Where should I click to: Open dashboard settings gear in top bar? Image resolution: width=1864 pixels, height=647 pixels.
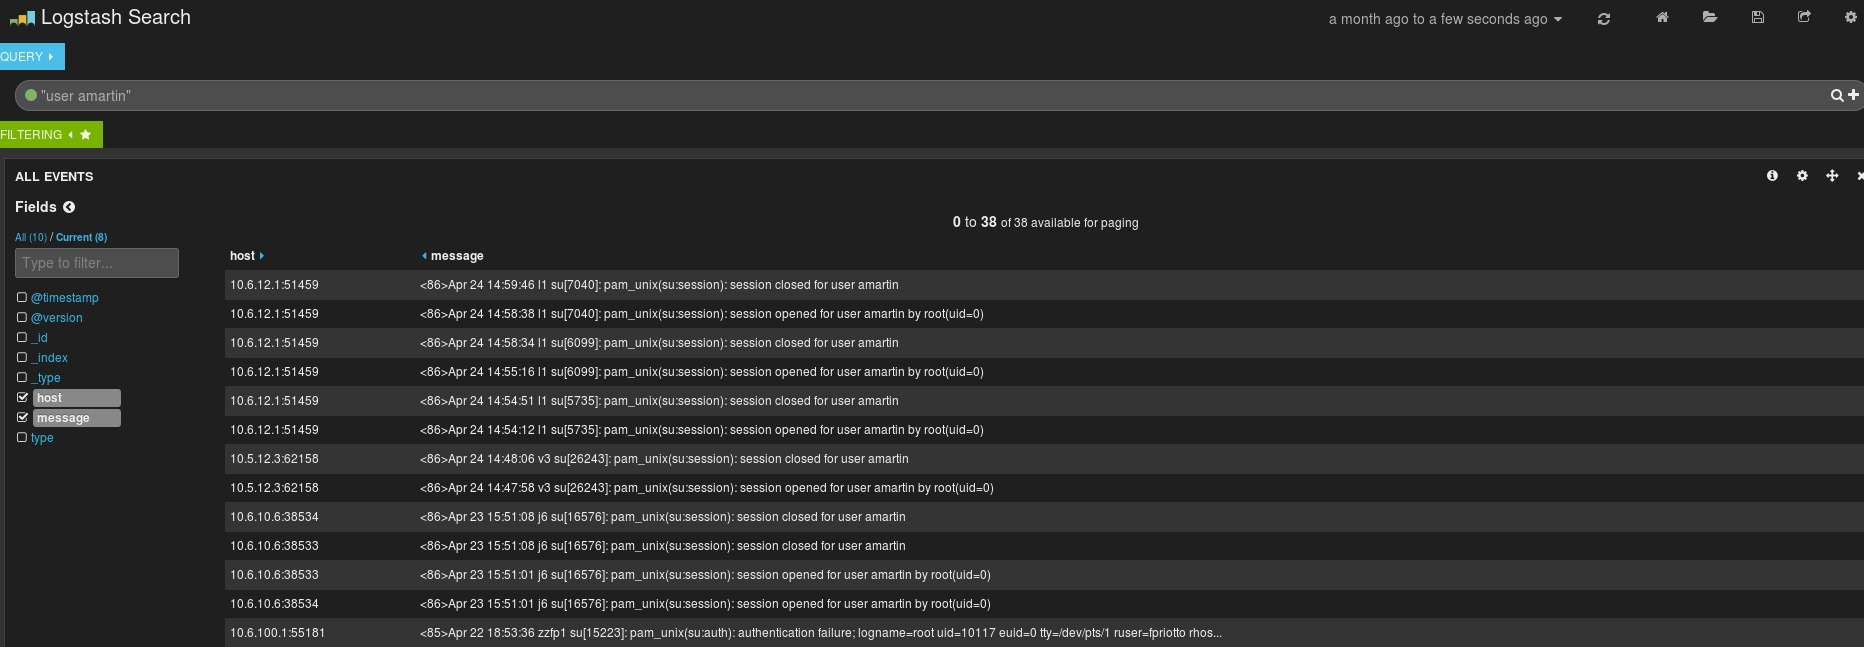click(1850, 18)
